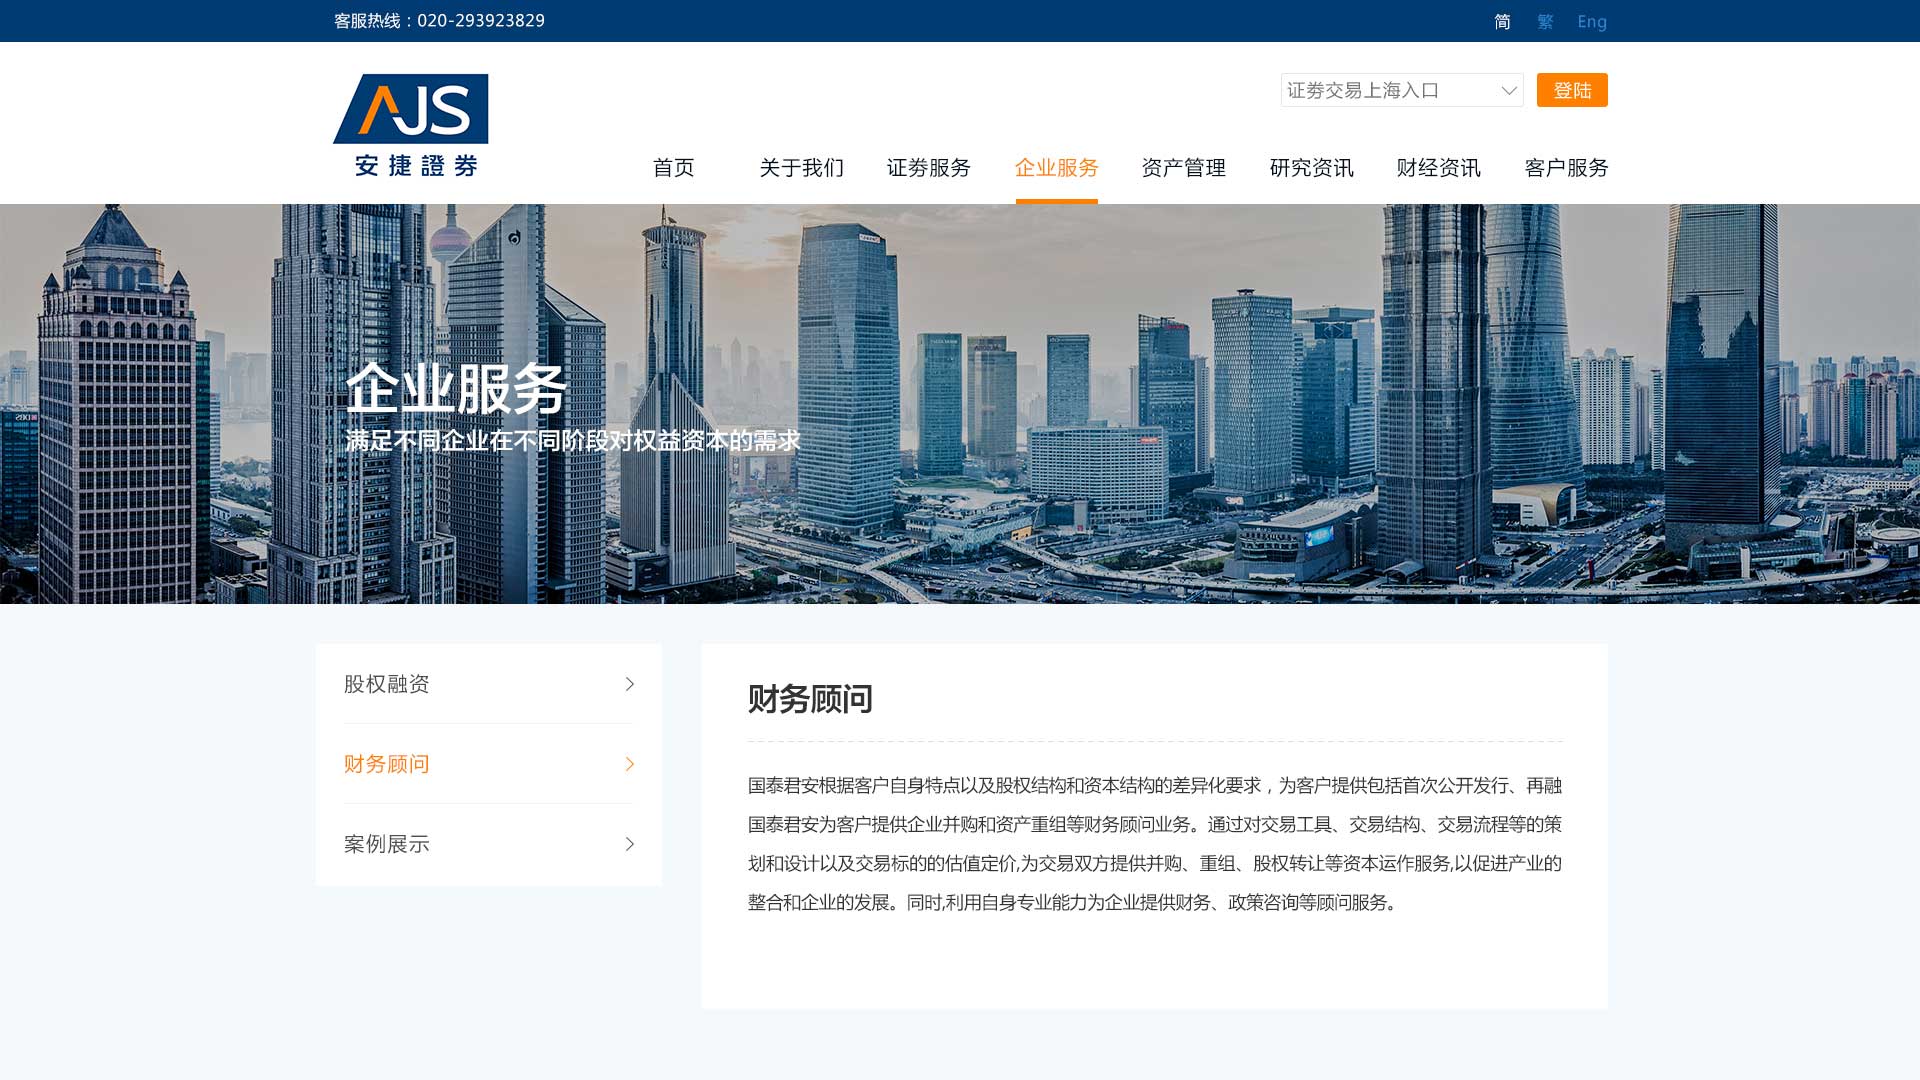Image resolution: width=1920 pixels, height=1080 pixels.
Task: Open 关于我们 navigation item
Action: 801,168
